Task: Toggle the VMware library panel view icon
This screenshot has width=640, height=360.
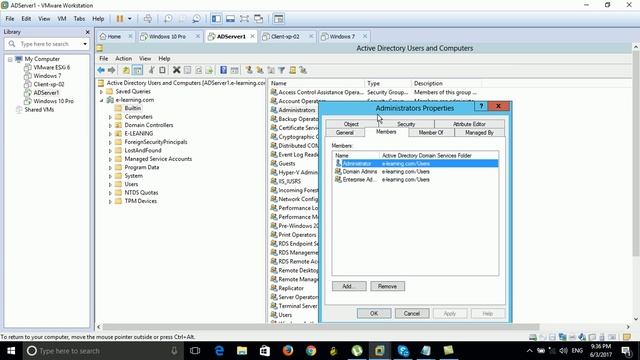Action: coord(216,19)
